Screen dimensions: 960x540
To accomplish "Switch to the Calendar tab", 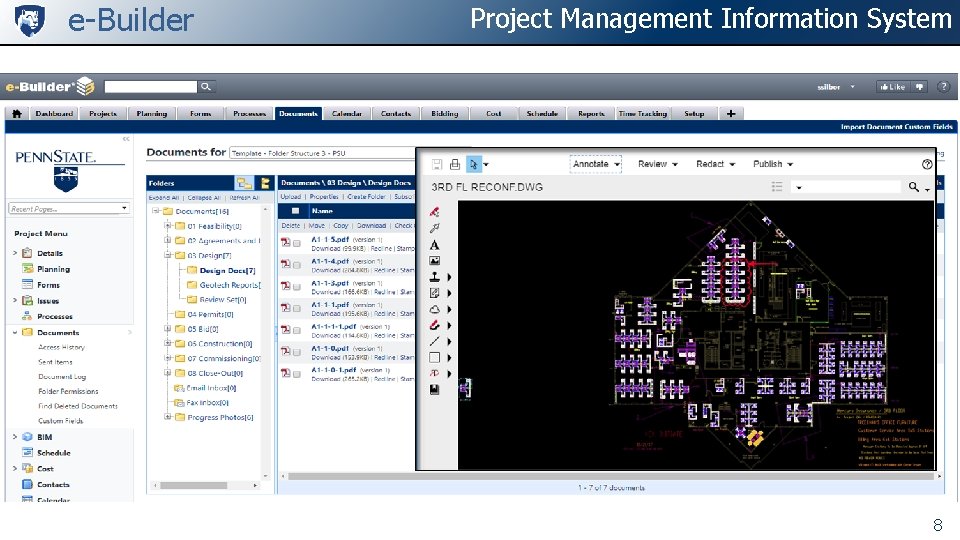I will click(347, 113).
